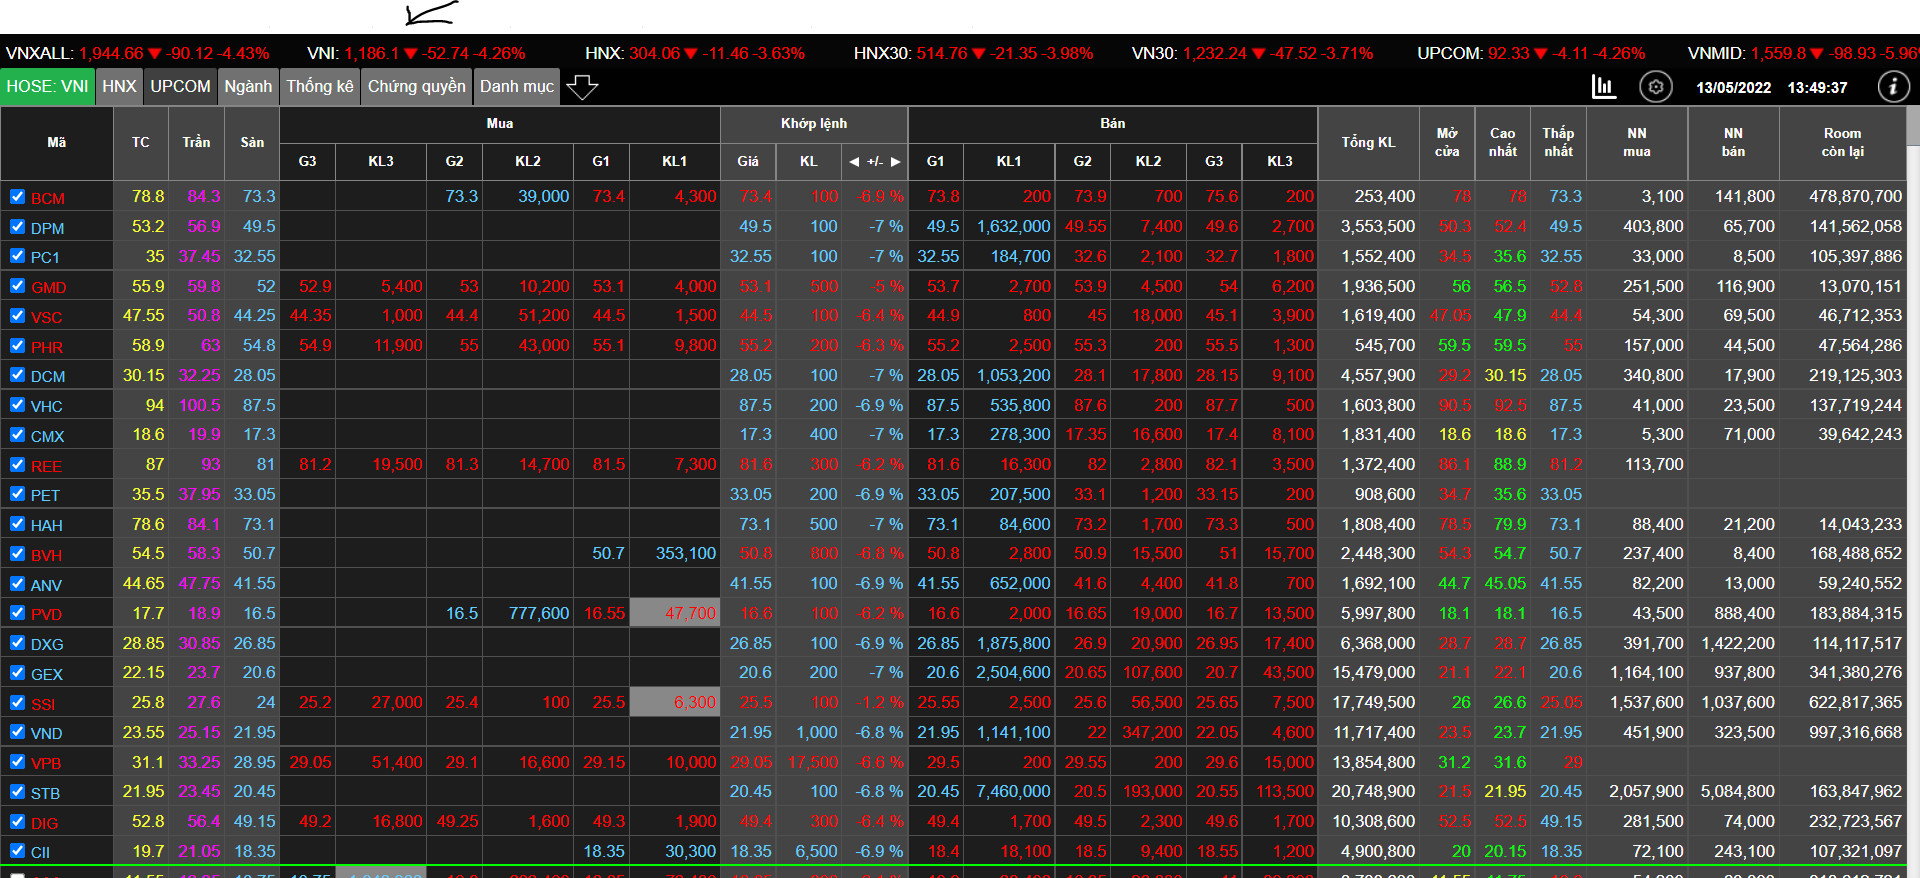This screenshot has width=1920, height=878.
Task: Click the Mở cửa column header
Action: pos(1447,143)
